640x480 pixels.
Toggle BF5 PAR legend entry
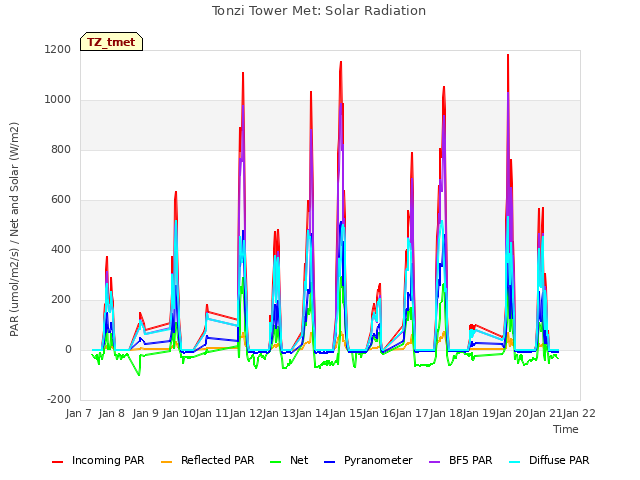point(461,460)
